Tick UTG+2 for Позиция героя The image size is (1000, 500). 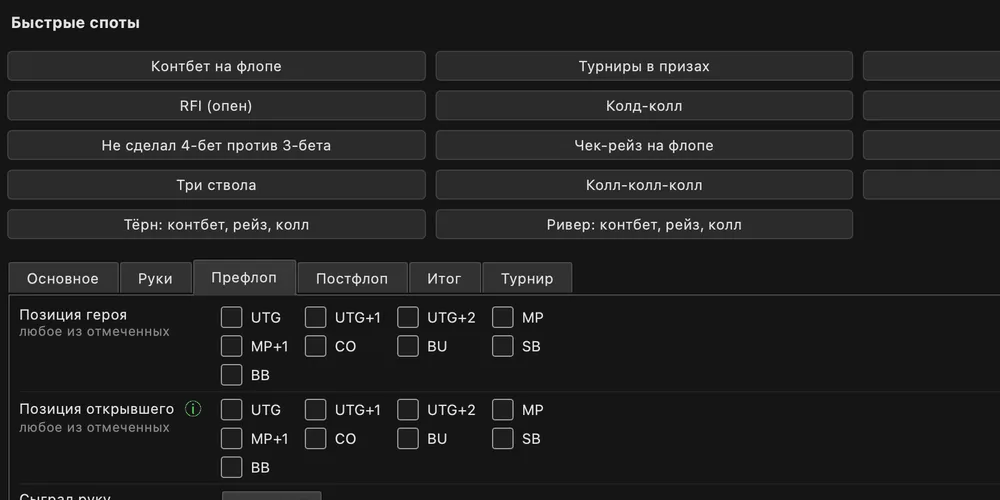pyautogui.click(x=408, y=317)
